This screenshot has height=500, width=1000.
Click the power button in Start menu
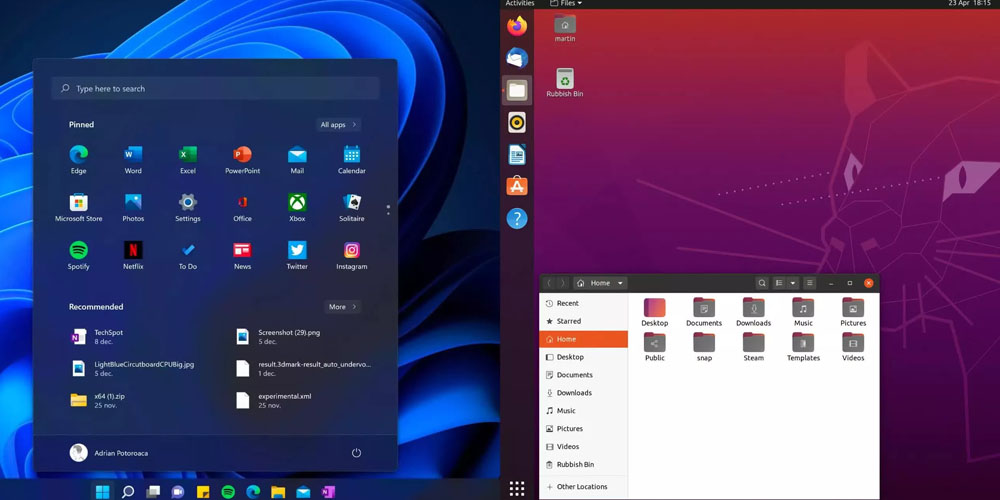click(357, 453)
